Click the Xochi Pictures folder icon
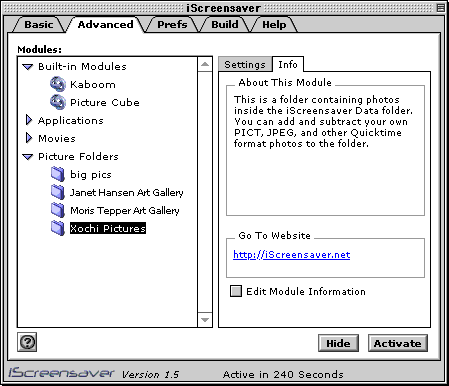The height and width of the screenshot is (386, 449). point(58,228)
